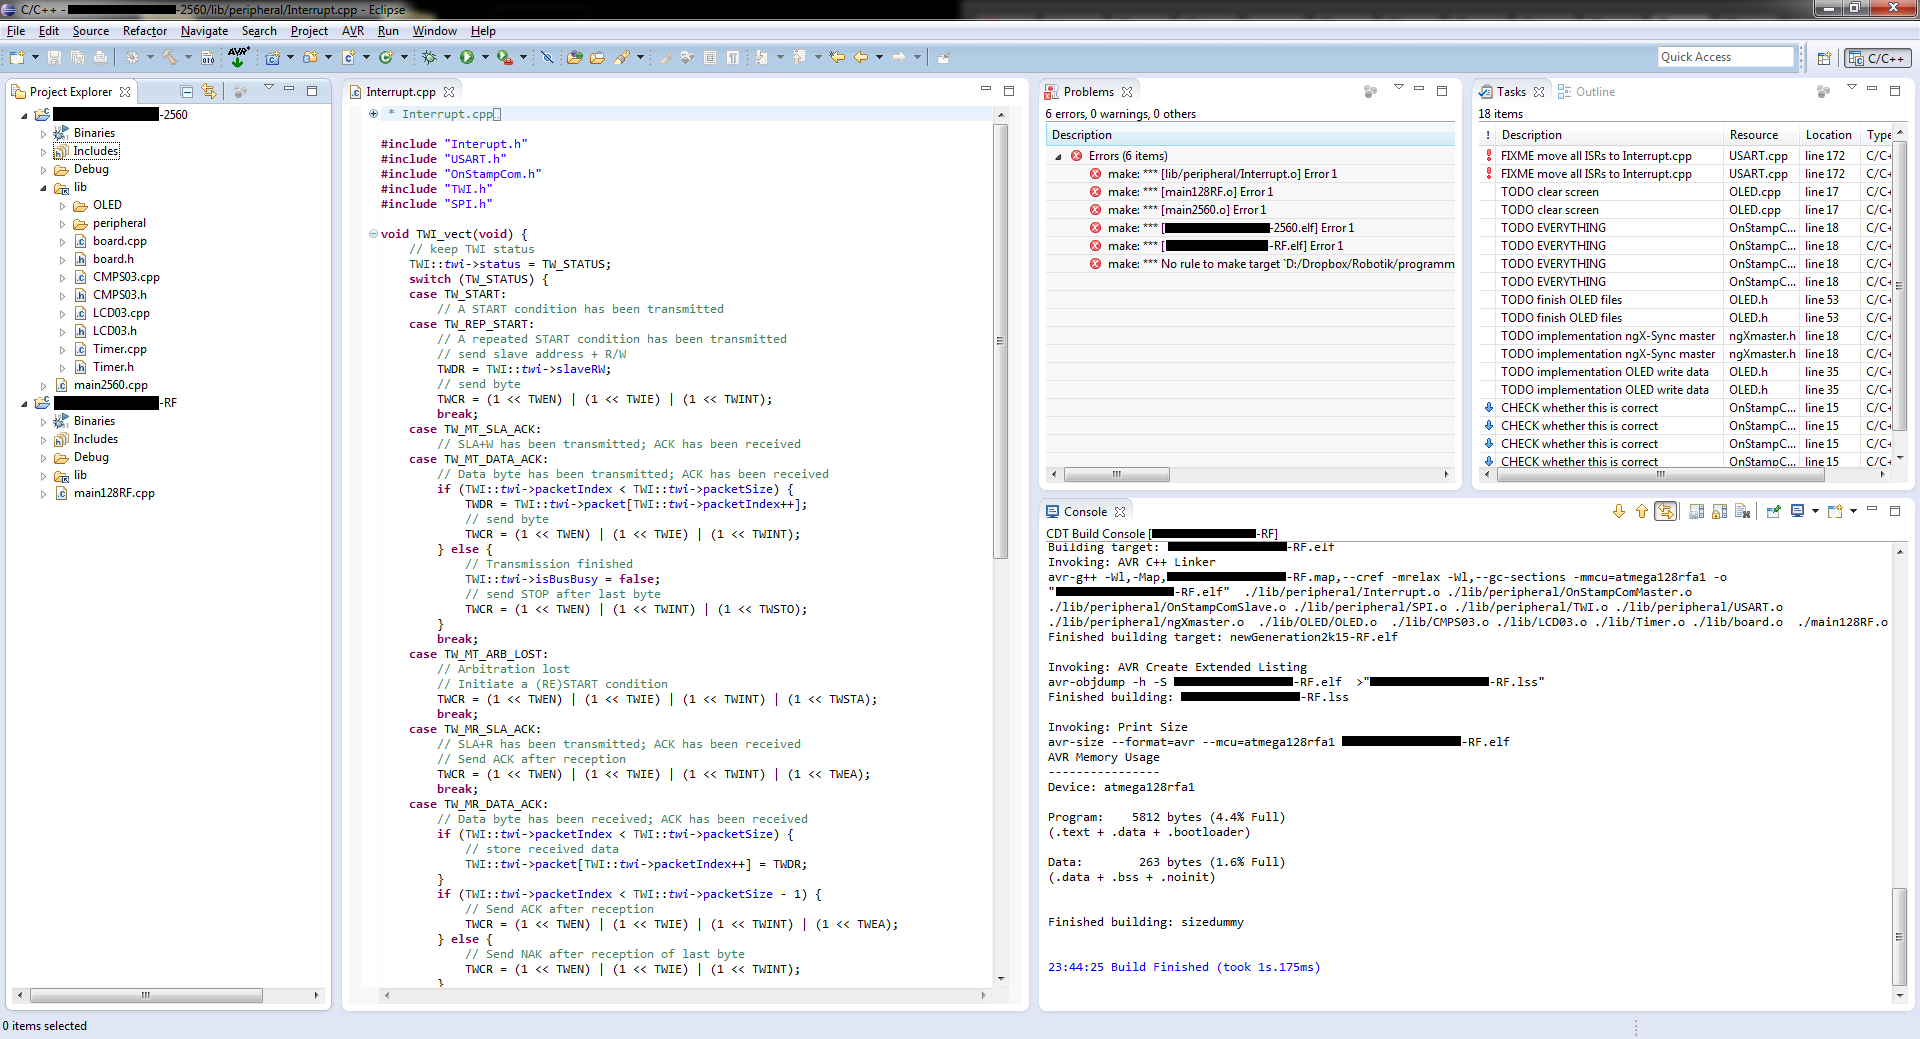Expand the OLED folder in project tree
Image resolution: width=1920 pixels, height=1039 pixels.
coord(62,206)
